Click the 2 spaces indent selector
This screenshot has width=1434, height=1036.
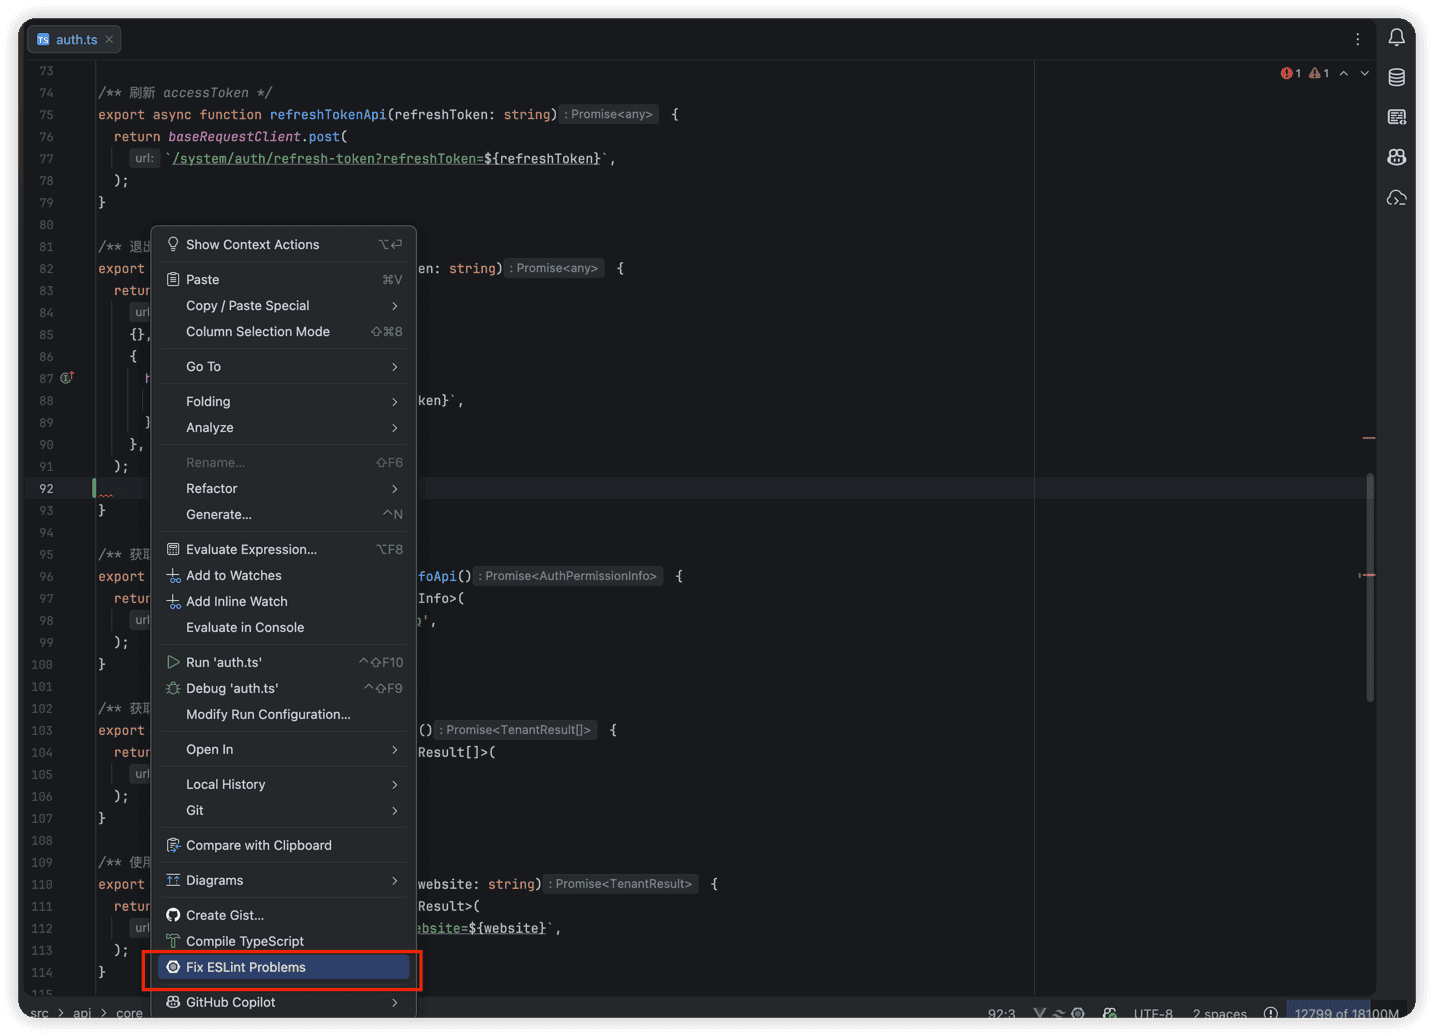tap(1219, 1013)
